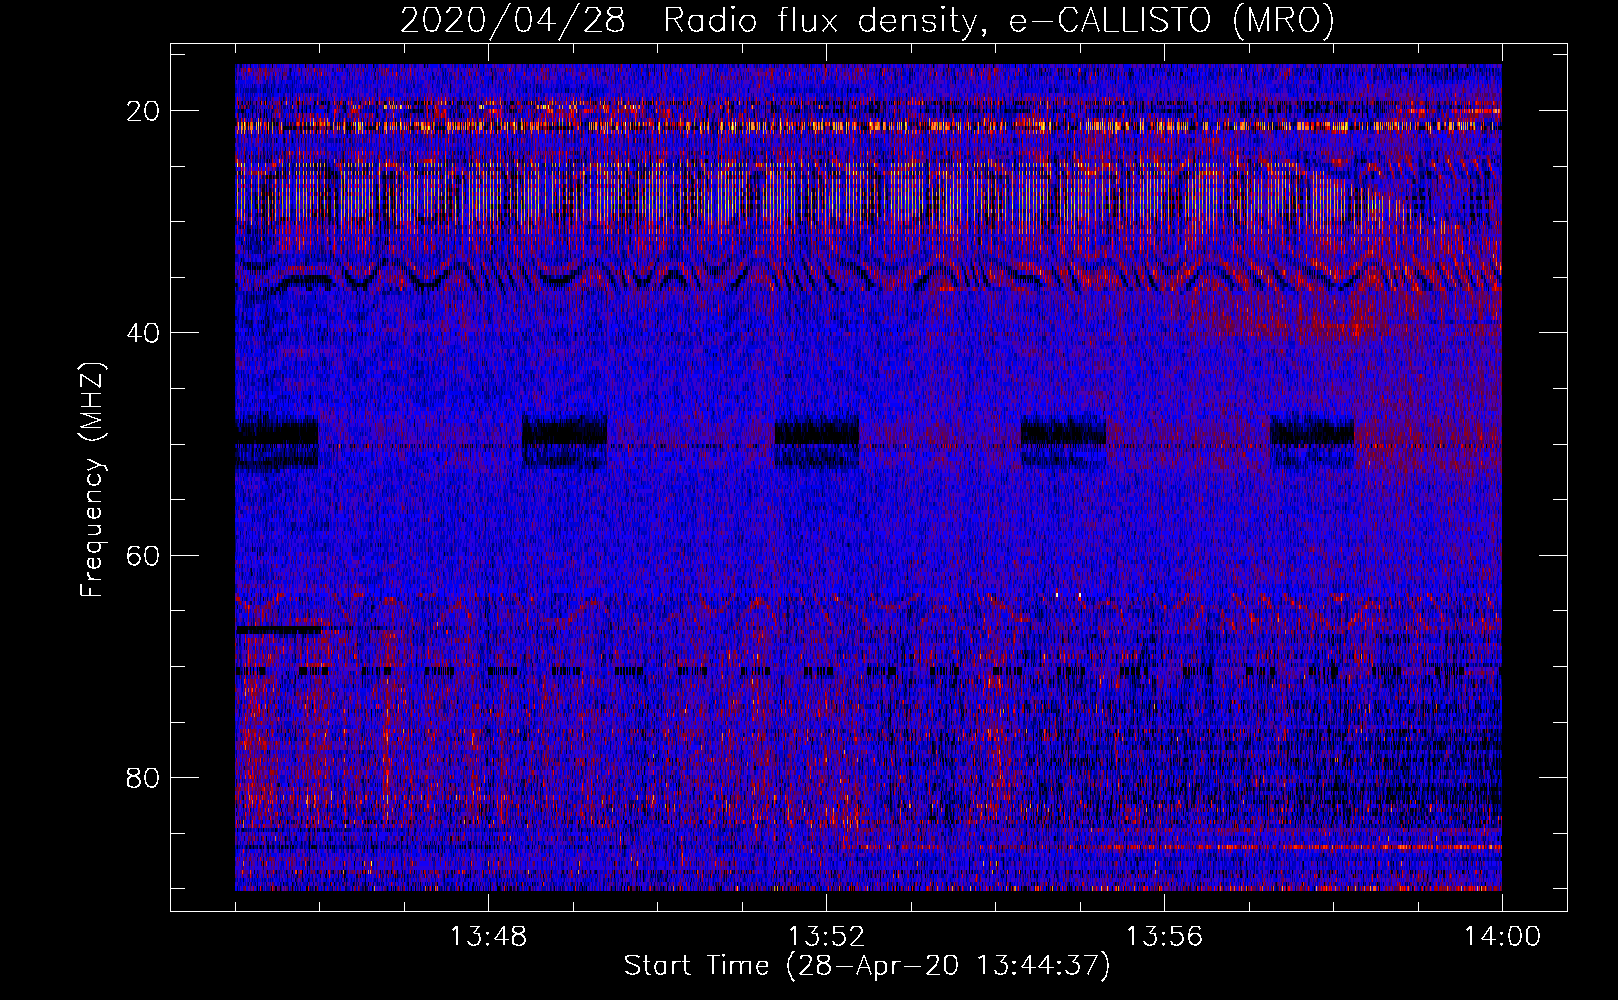Click the 40 MHz frequency tick label
The height and width of the screenshot is (1000, 1618).
[x=144, y=333]
